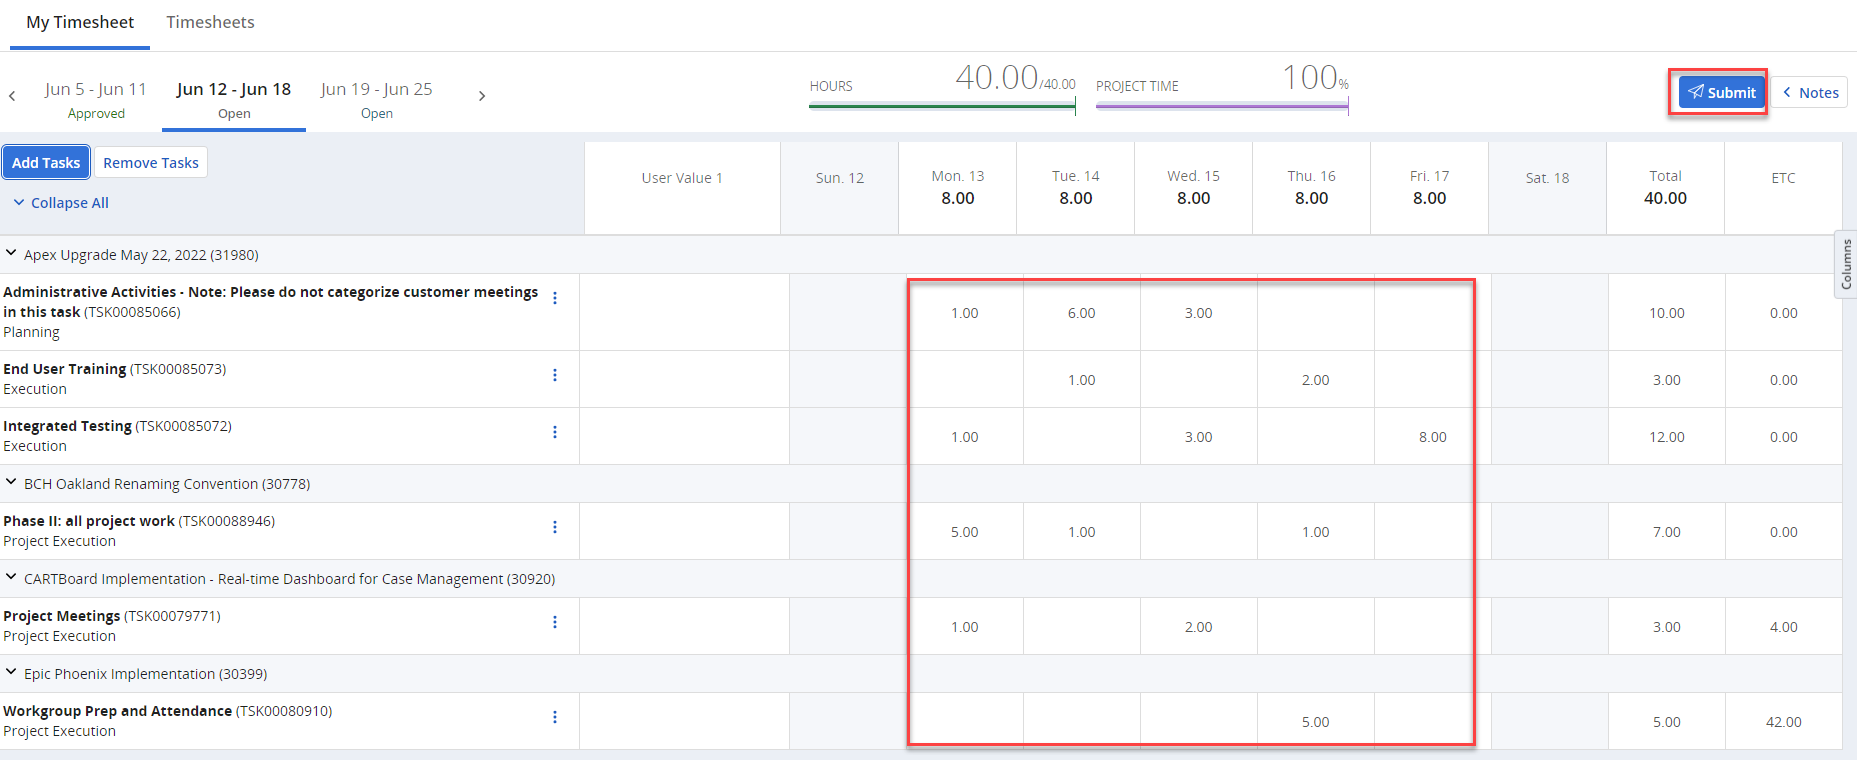Open kebab menu for End User Training
The image size is (1857, 760).
click(x=555, y=375)
